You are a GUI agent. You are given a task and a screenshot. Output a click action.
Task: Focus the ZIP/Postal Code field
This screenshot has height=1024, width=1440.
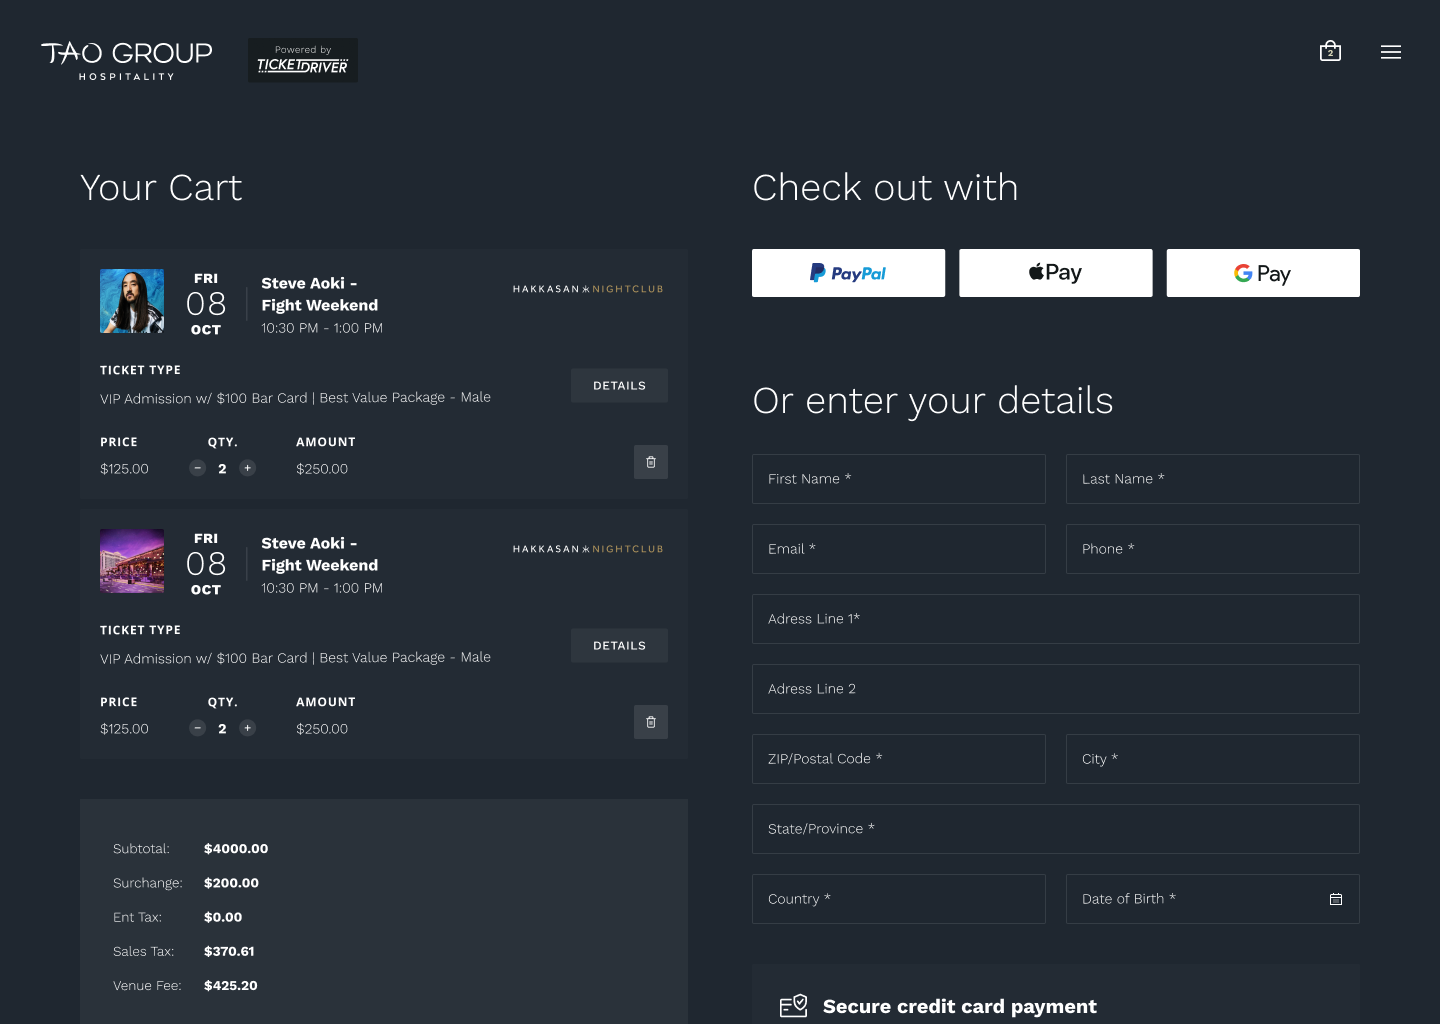[899, 759]
